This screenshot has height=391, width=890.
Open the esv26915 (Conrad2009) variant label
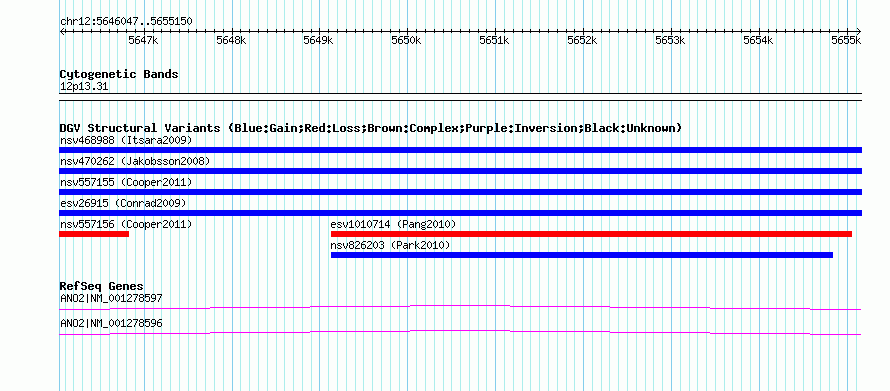(123, 203)
